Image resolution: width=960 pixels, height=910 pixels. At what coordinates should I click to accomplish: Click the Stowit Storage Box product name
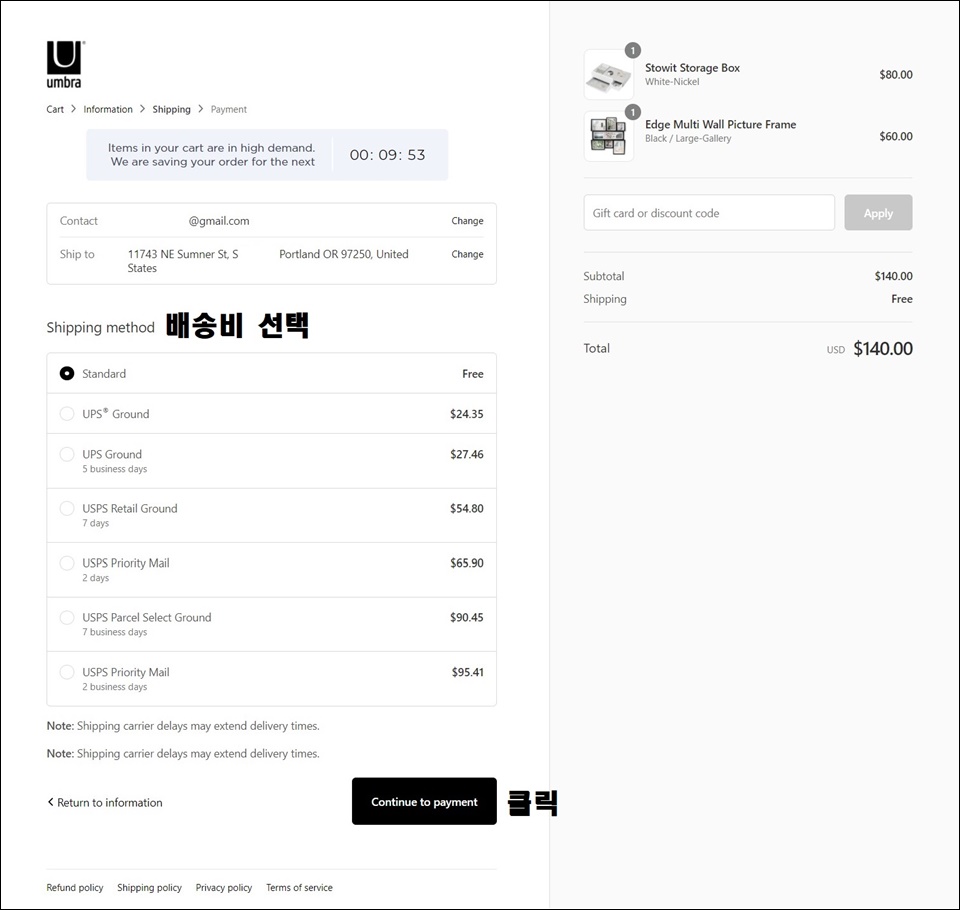pos(692,68)
